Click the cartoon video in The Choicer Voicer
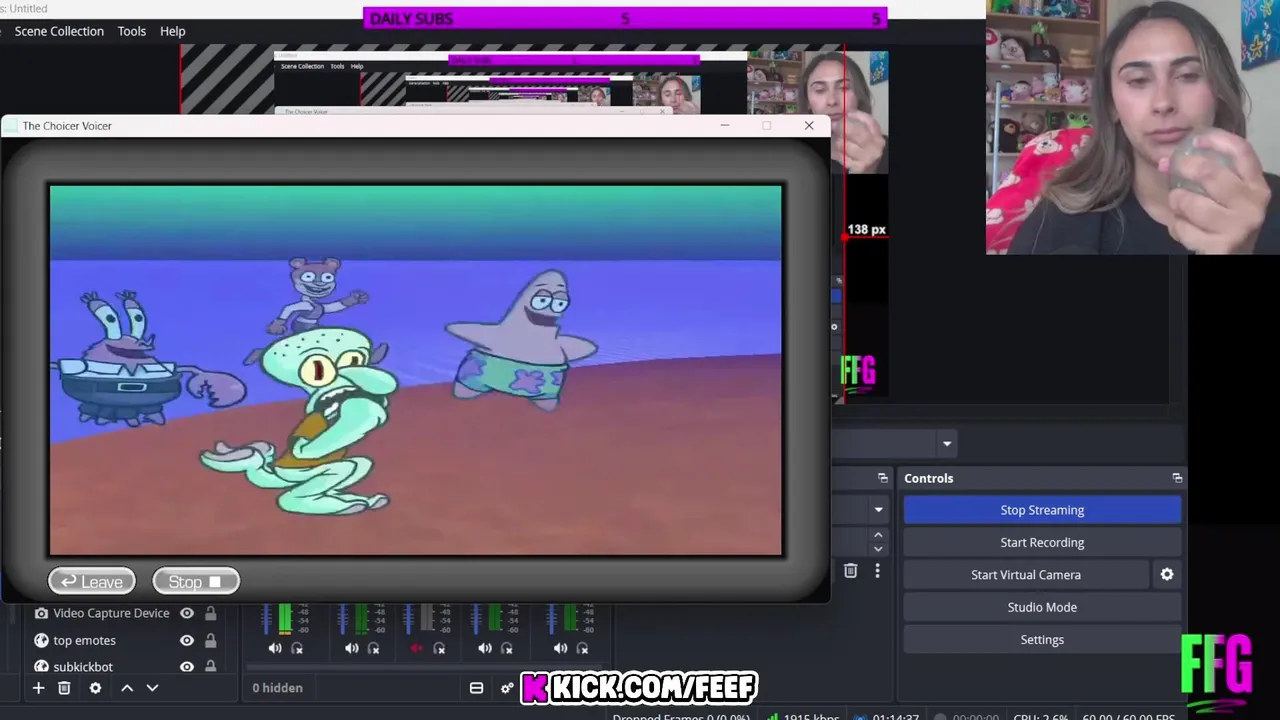This screenshot has height=720, width=1280. pyautogui.click(x=415, y=370)
